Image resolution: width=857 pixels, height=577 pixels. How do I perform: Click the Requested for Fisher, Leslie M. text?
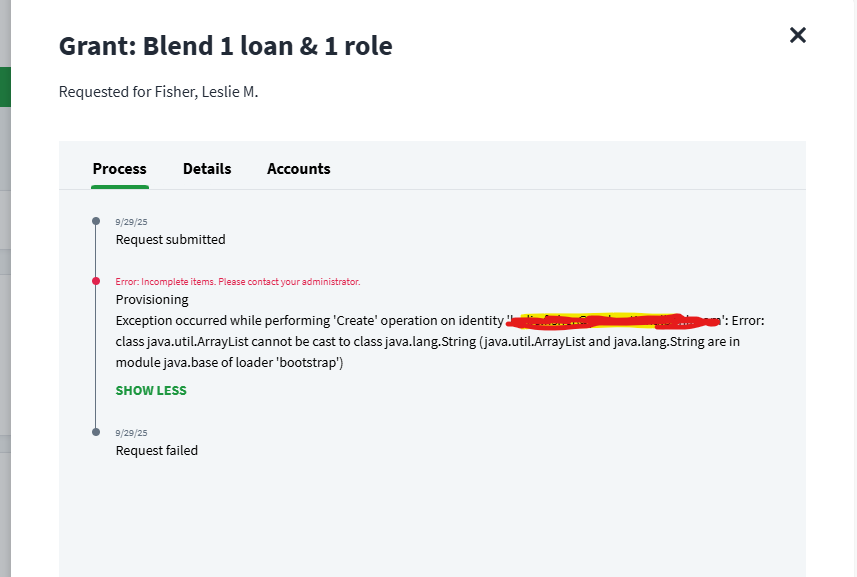pyautogui.click(x=158, y=93)
